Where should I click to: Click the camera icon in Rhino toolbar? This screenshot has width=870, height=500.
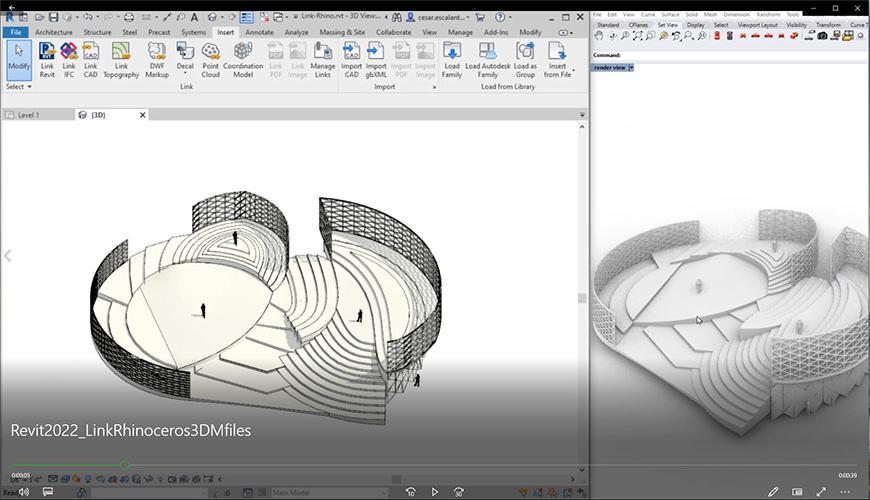pos(822,36)
